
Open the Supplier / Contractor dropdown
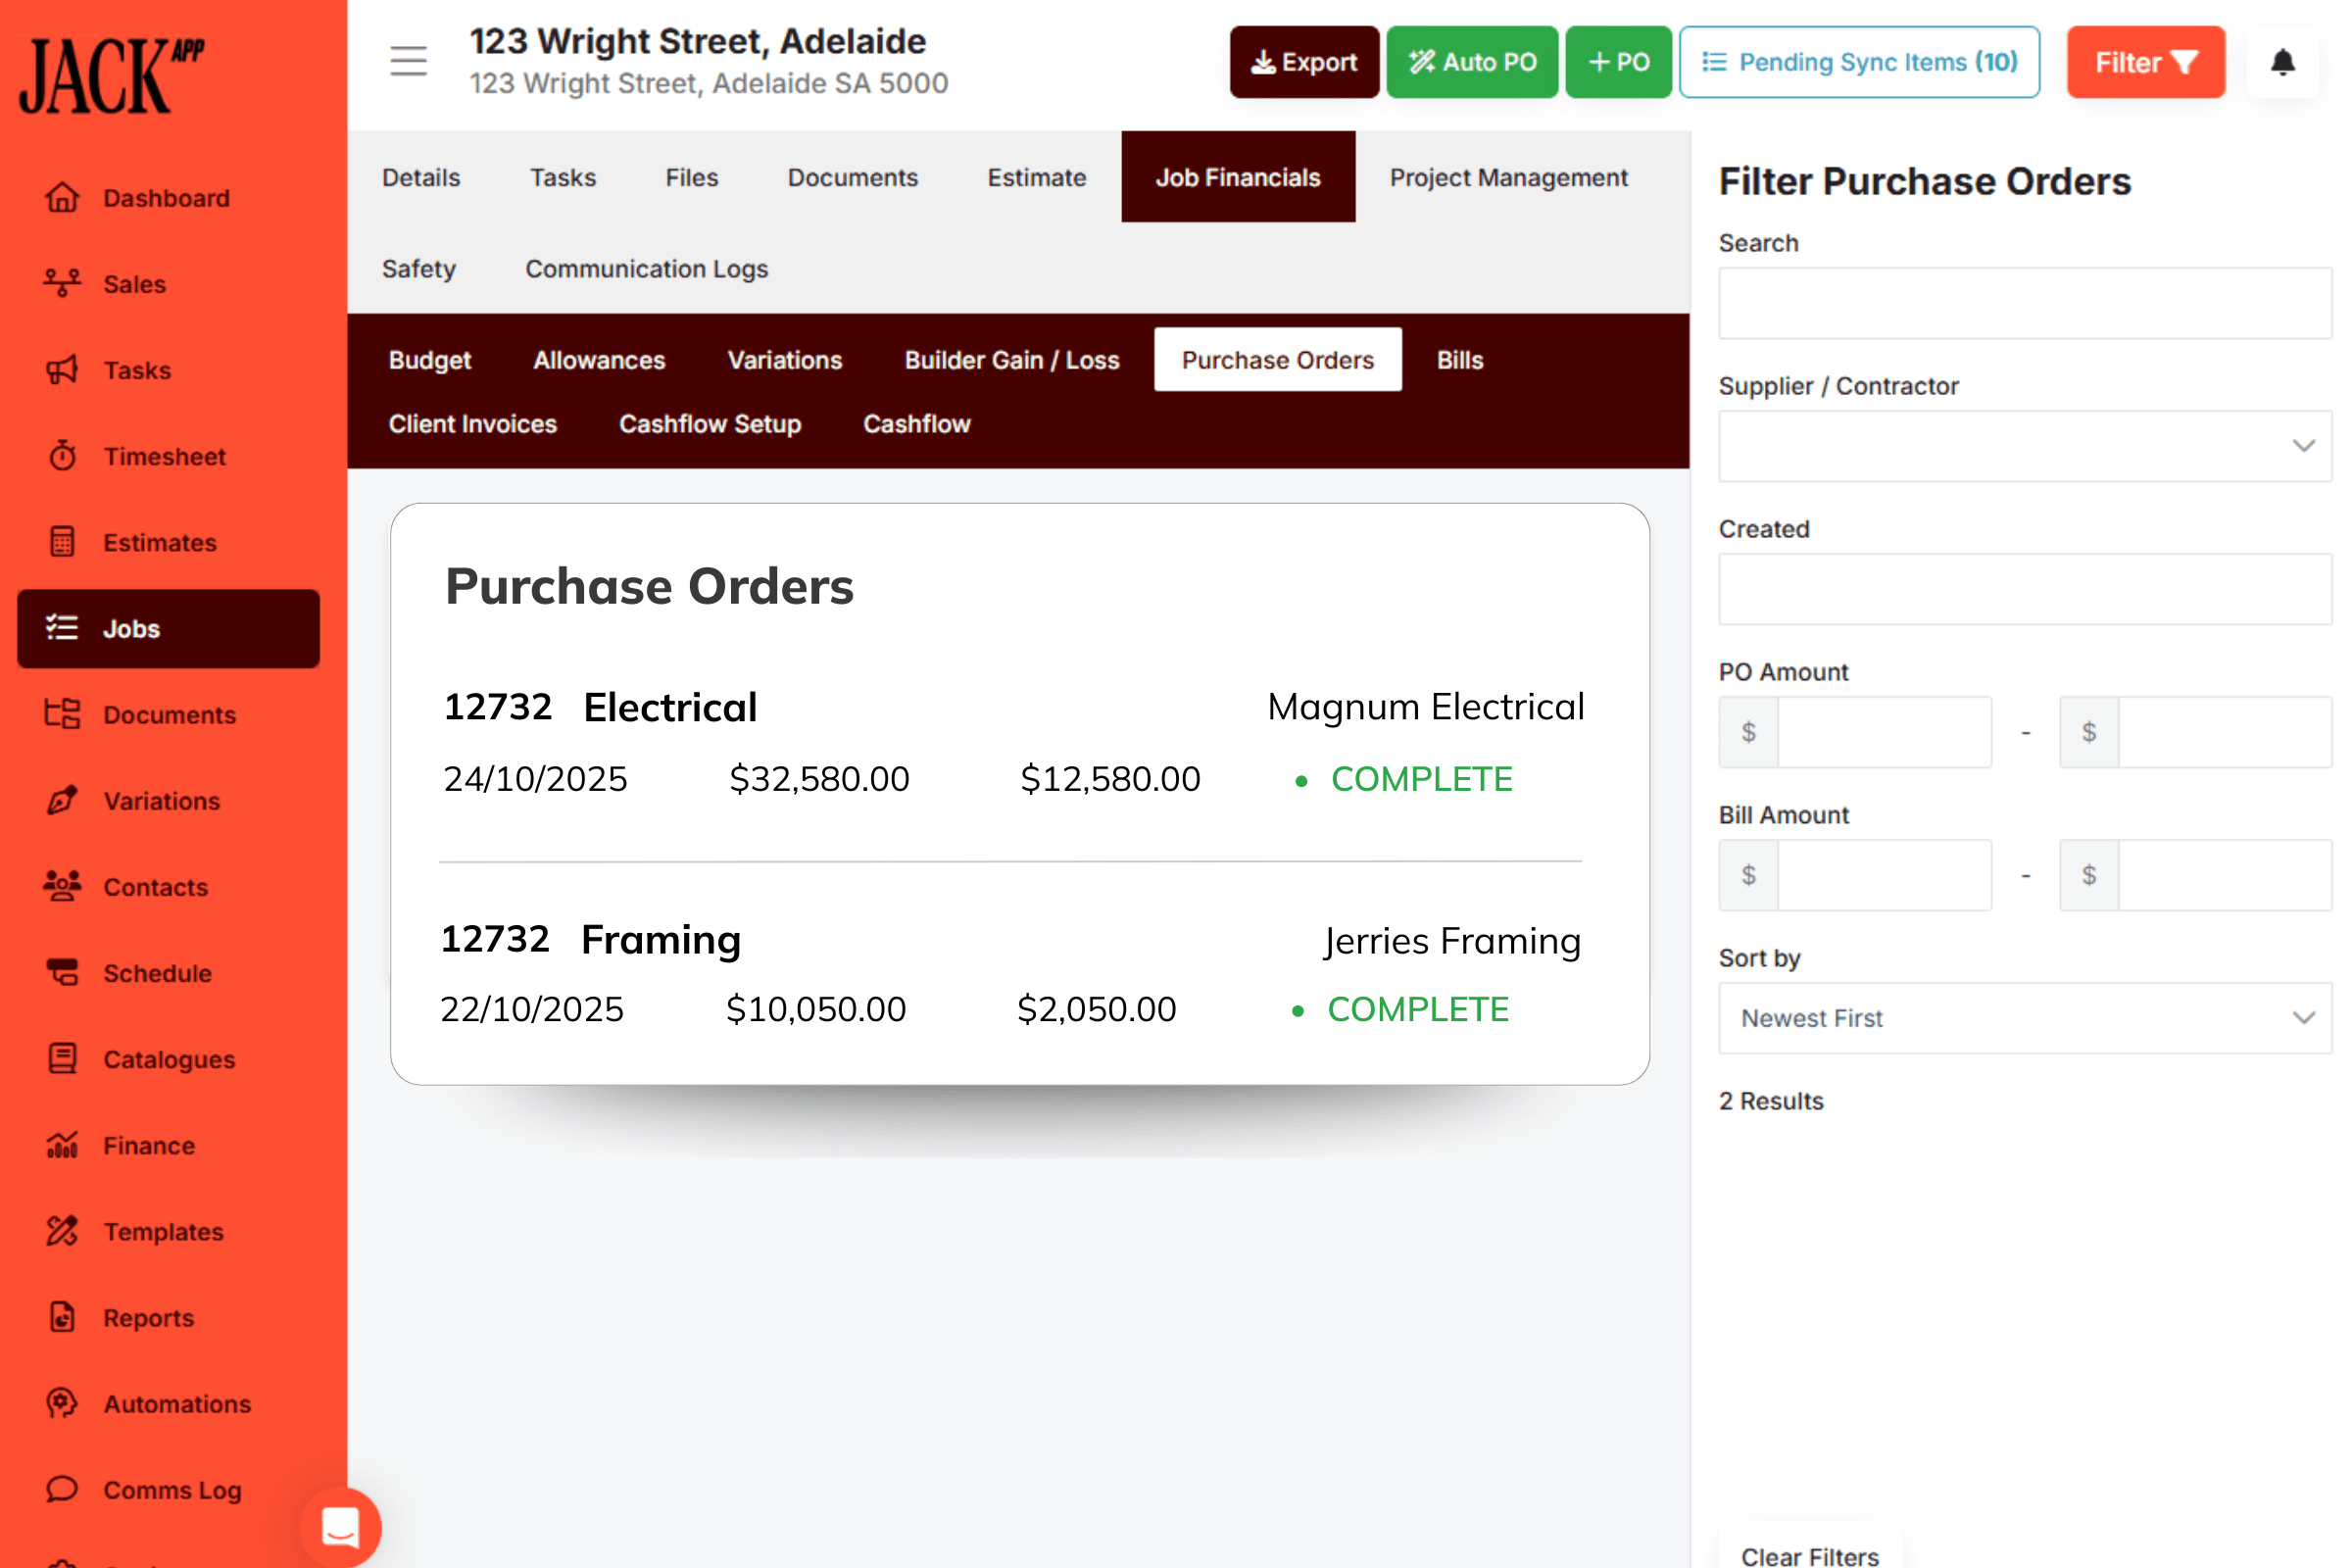pyautogui.click(x=2024, y=446)
